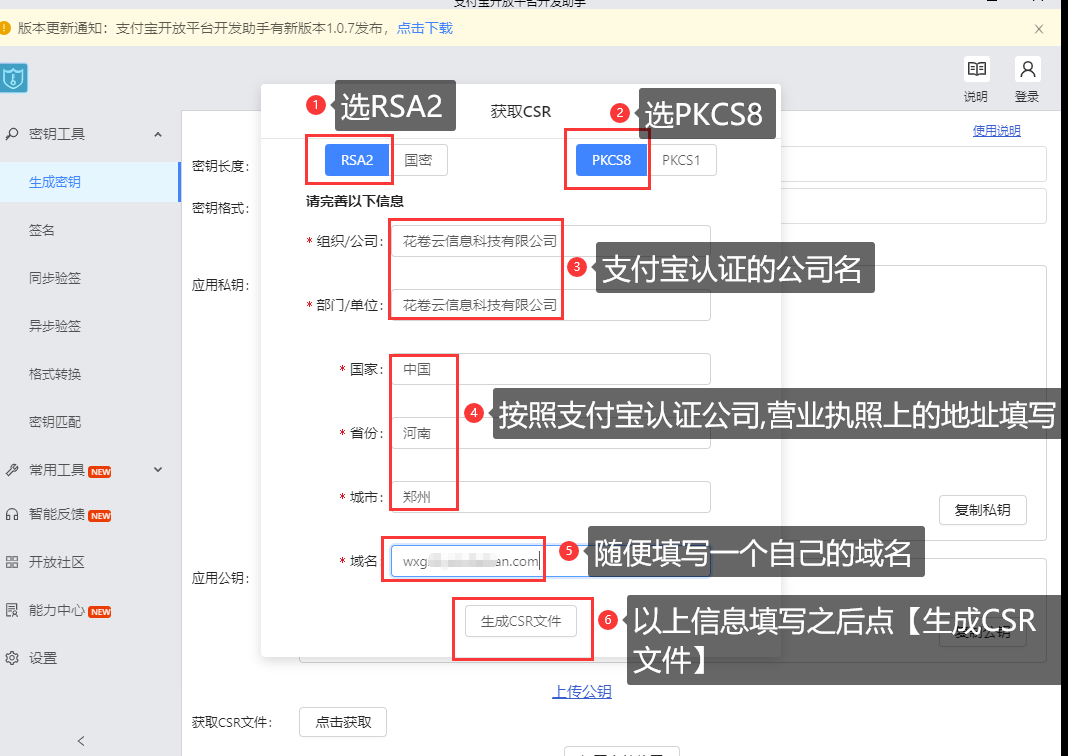This screenshot has height=756, width=1068.
Task: Collapse the sidebar with bottom arrow
Action: tap(81, 741)
